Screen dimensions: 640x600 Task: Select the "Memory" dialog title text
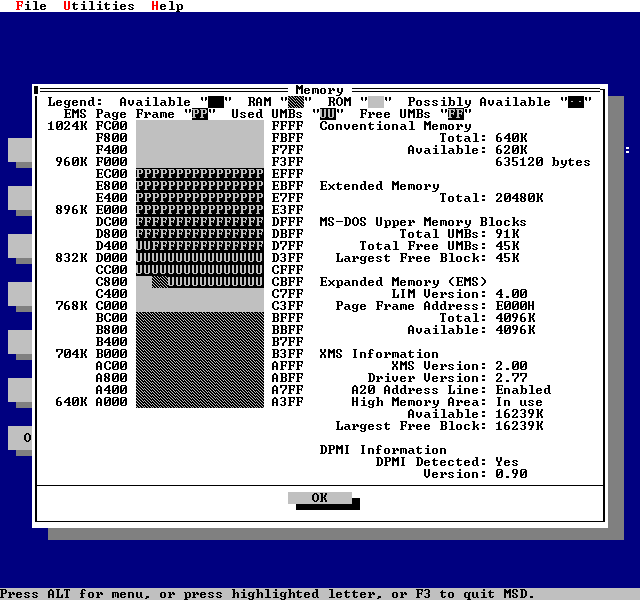319,90
